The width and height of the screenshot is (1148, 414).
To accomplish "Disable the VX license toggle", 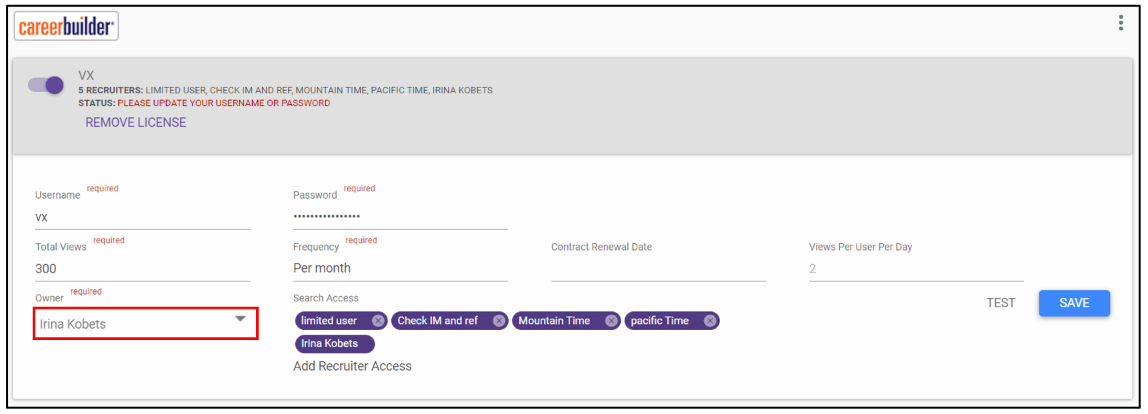I will [x=46, y=85].
